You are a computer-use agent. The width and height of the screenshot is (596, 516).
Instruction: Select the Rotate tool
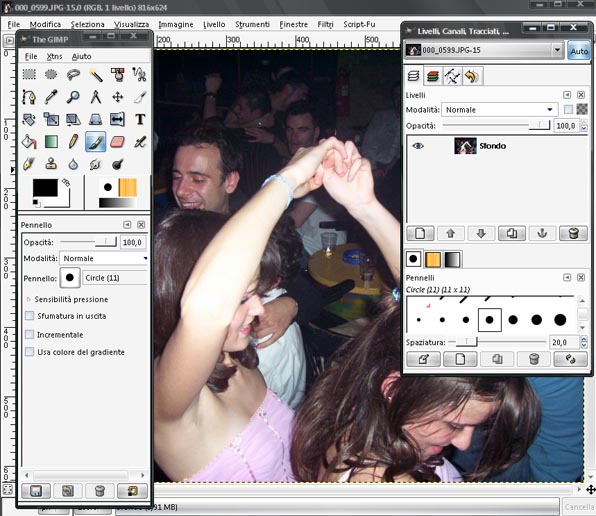pyautogui.click(x=29, y=119)
